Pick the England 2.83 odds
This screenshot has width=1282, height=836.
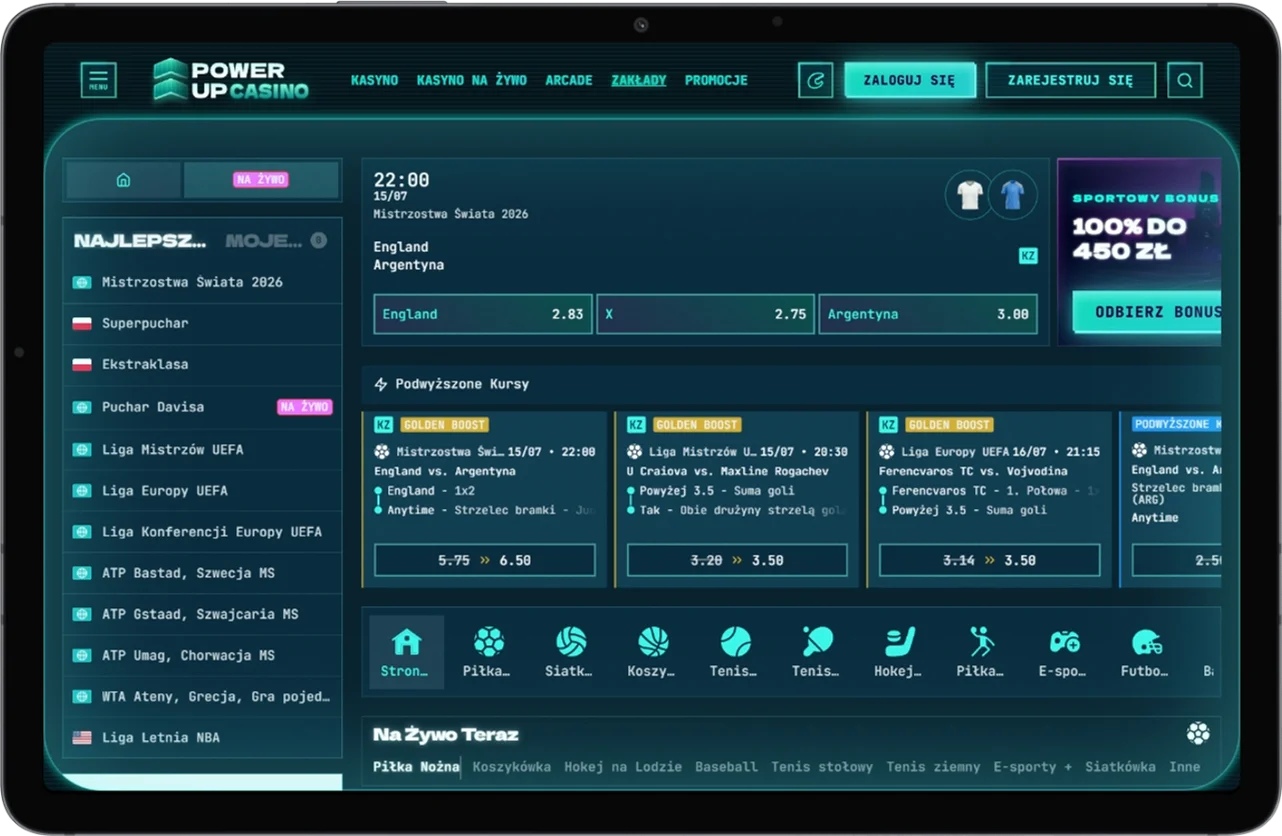click(x=483, y=314)
